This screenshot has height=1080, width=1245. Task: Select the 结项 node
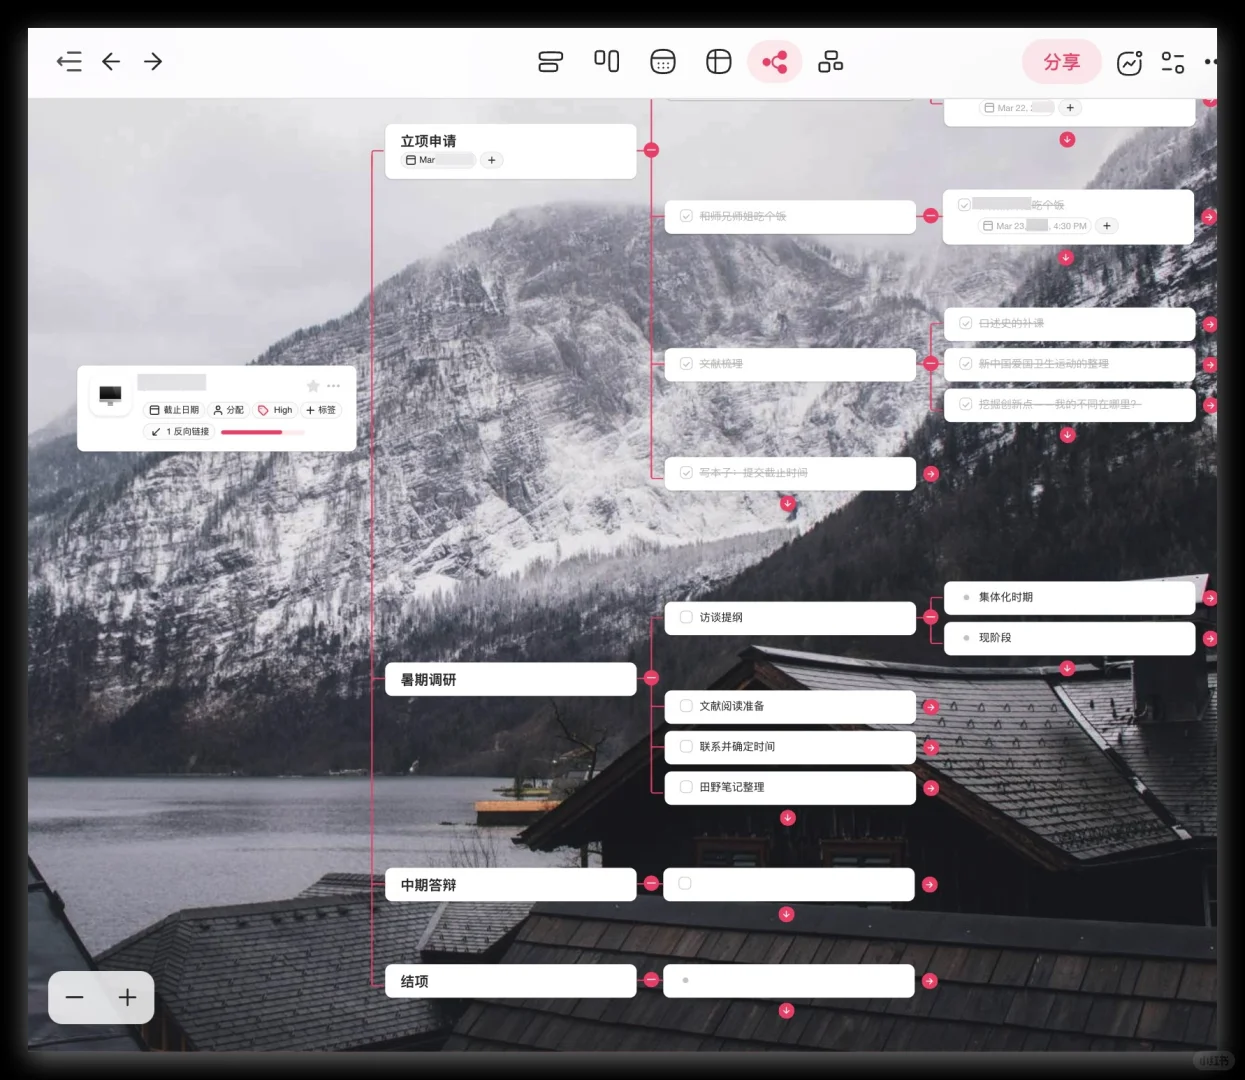[x=511, y=981]
